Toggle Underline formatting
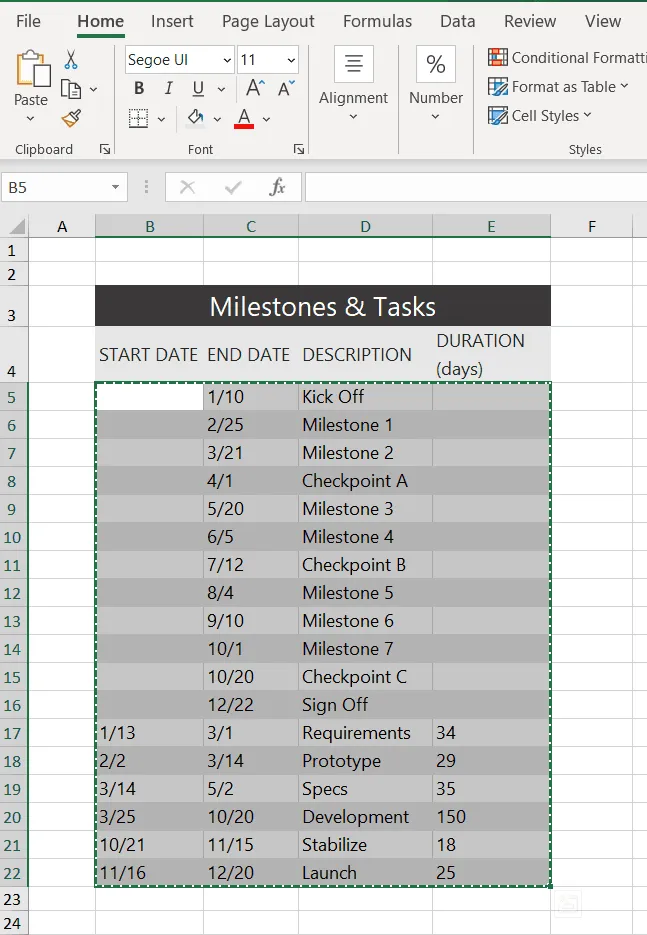Screen dimensions: 647x935 (197, 89)
